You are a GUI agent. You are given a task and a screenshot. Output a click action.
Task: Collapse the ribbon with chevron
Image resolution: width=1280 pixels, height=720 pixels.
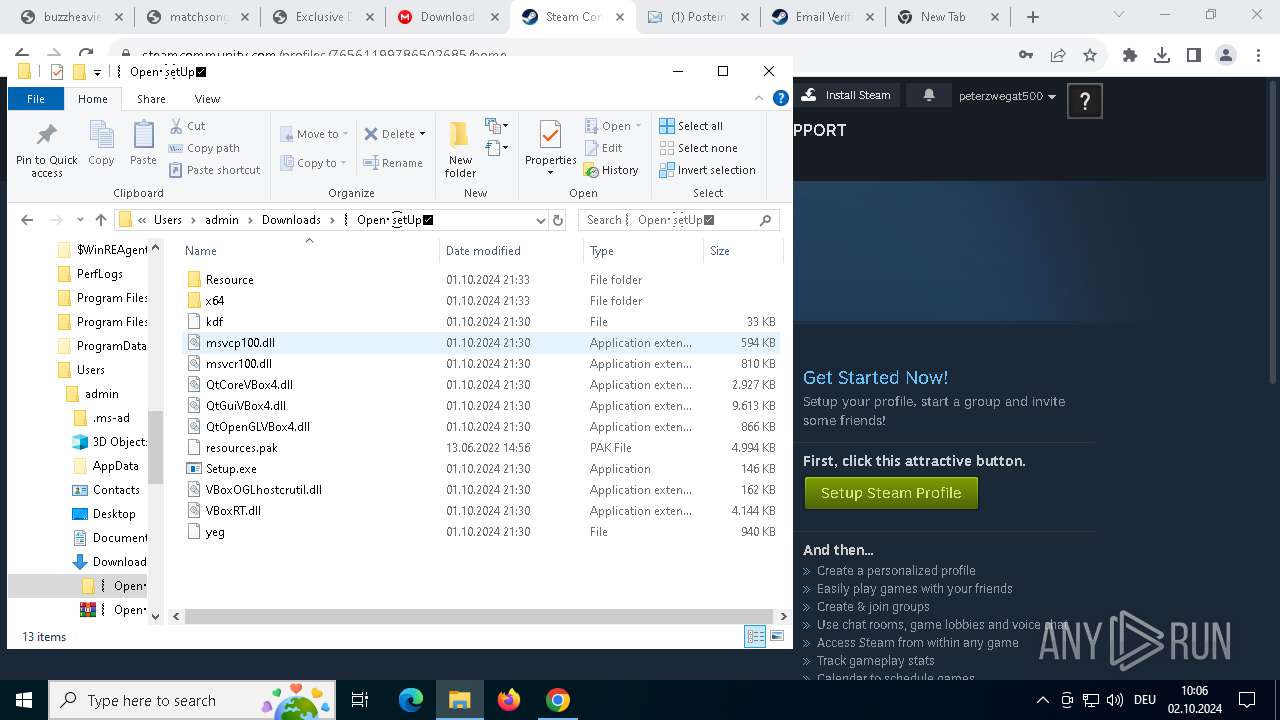pos(759,98)
